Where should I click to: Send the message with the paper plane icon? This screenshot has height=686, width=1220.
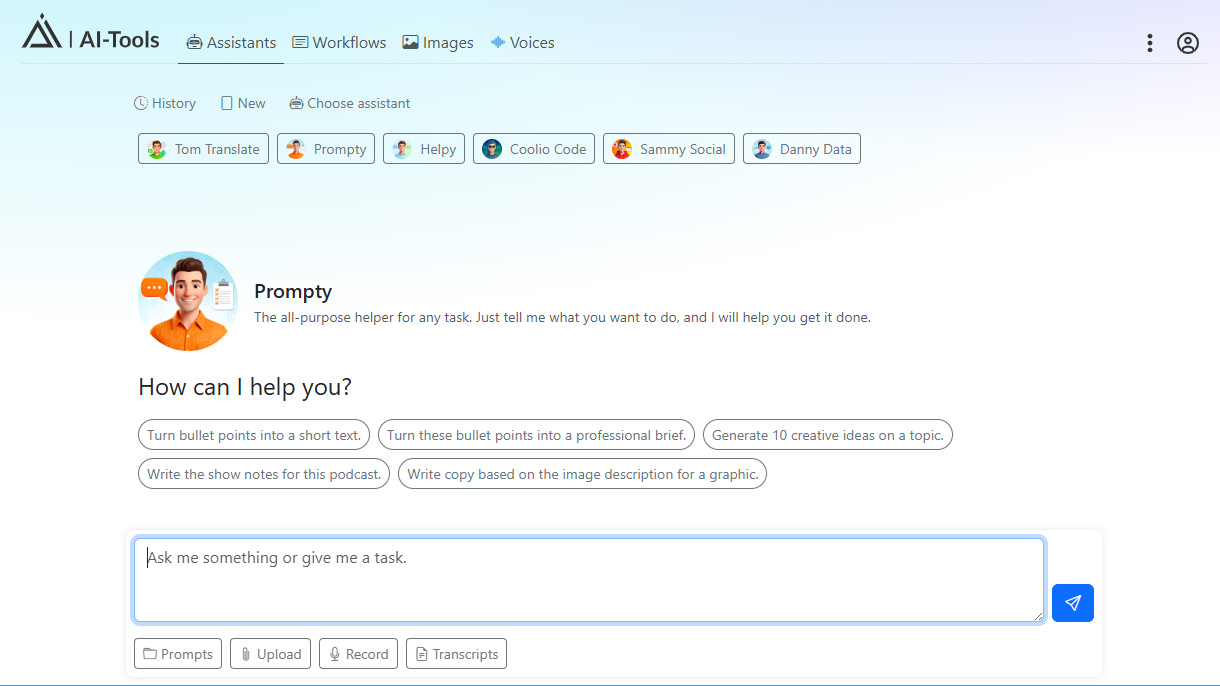pyautogui.click(x=1072, y=603)
